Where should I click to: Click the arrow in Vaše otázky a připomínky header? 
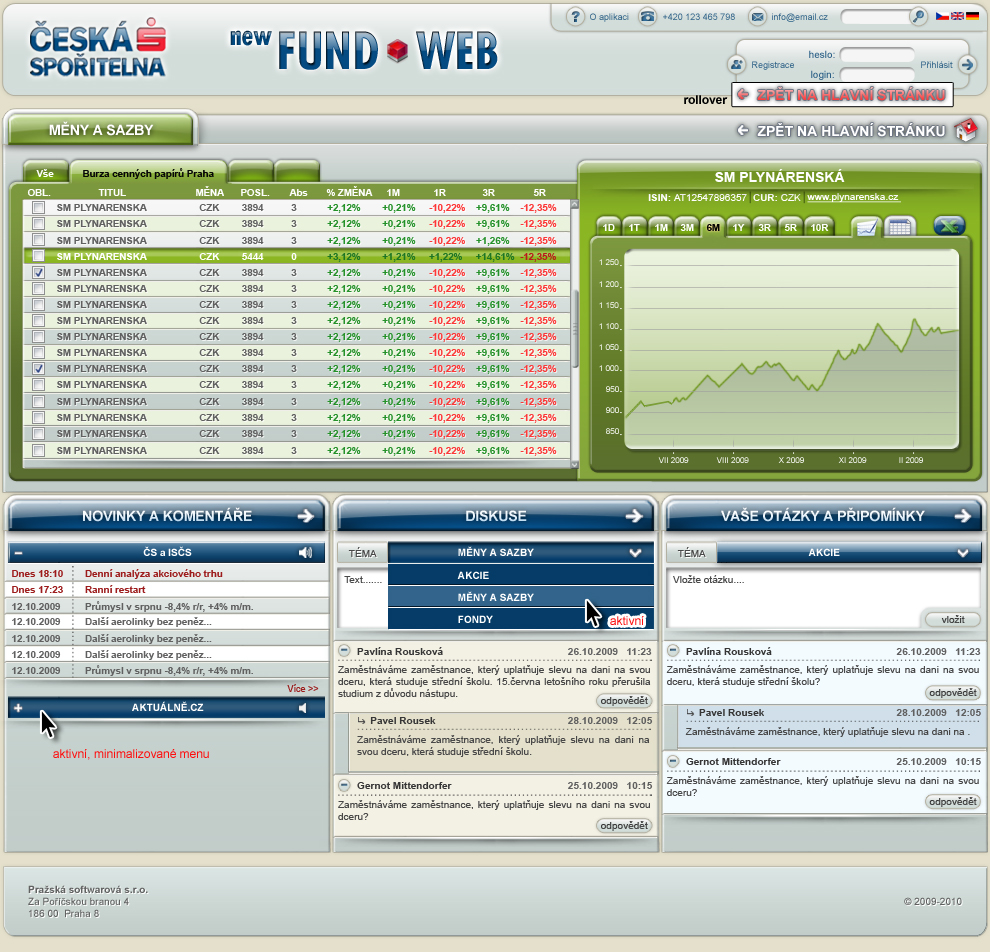[x=963, y=516]
